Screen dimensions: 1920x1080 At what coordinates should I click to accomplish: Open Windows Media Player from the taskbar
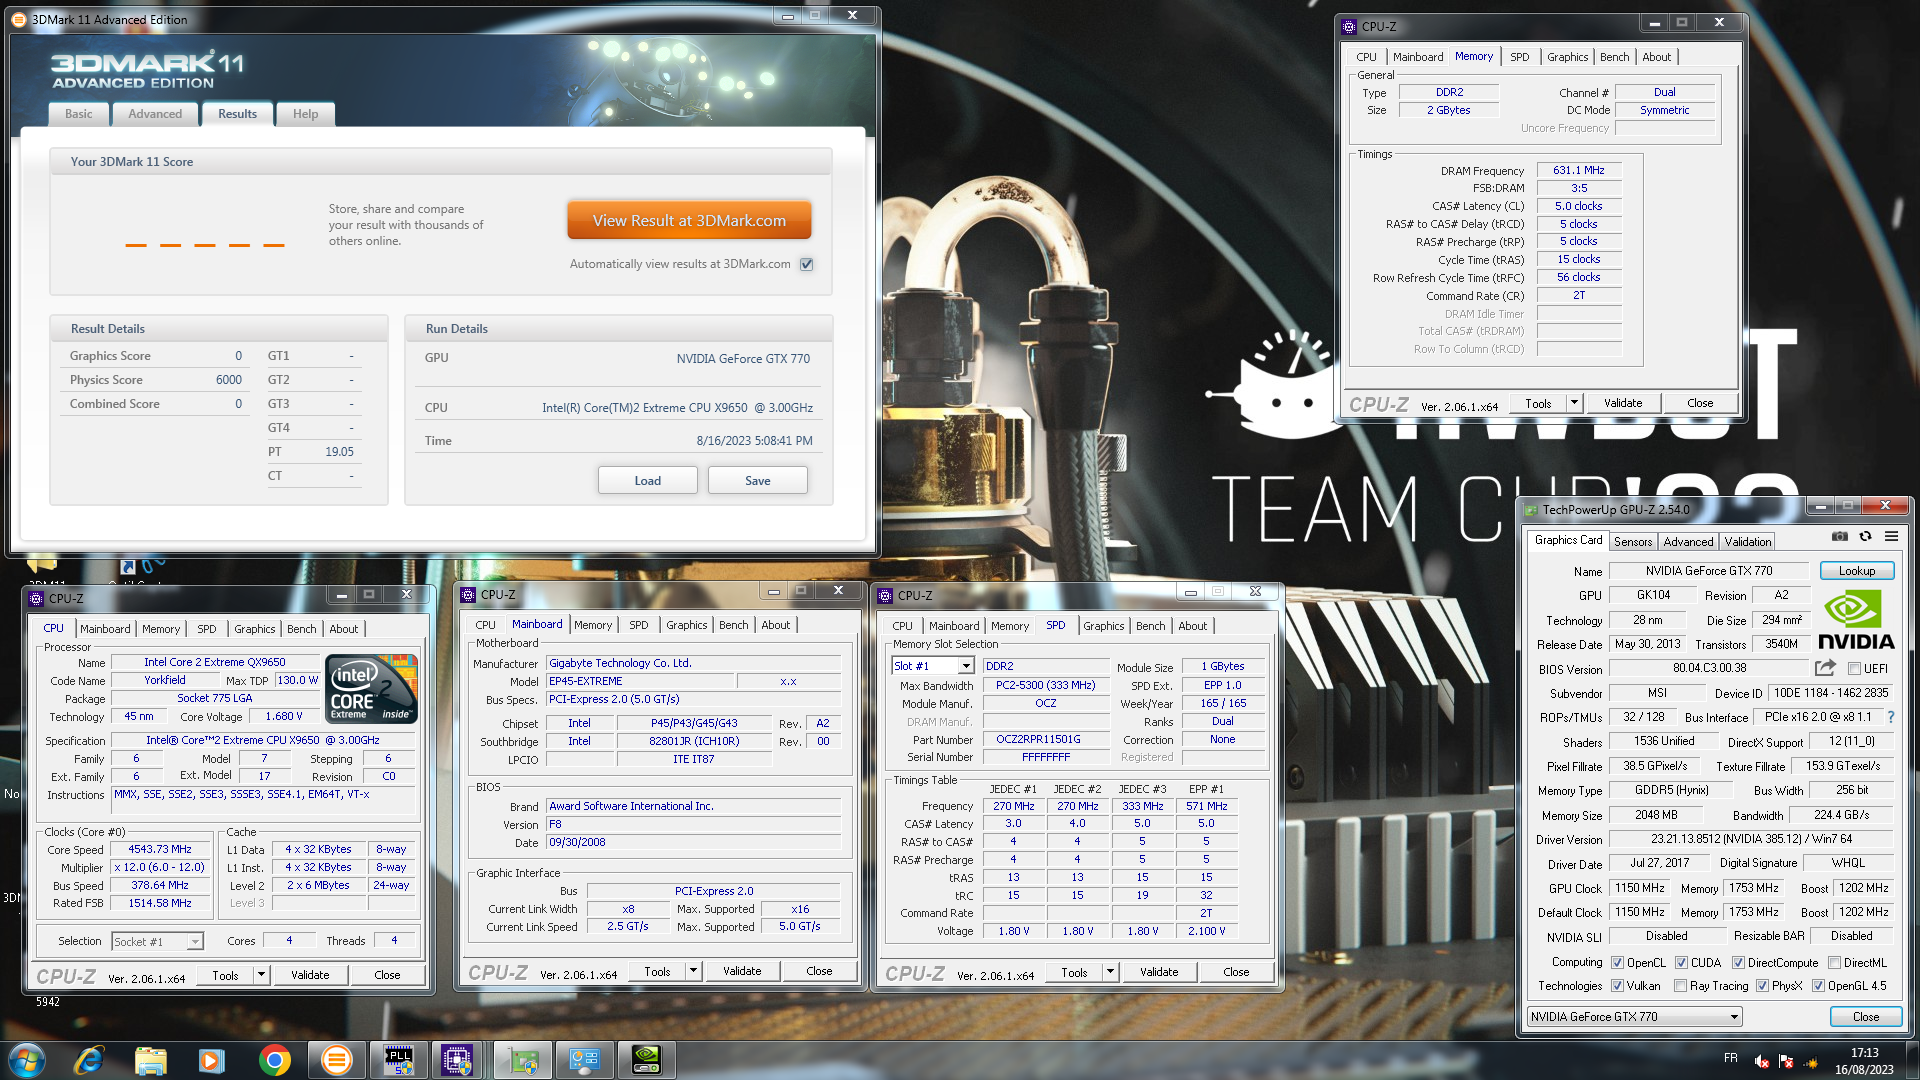[x=211, y=1060]
